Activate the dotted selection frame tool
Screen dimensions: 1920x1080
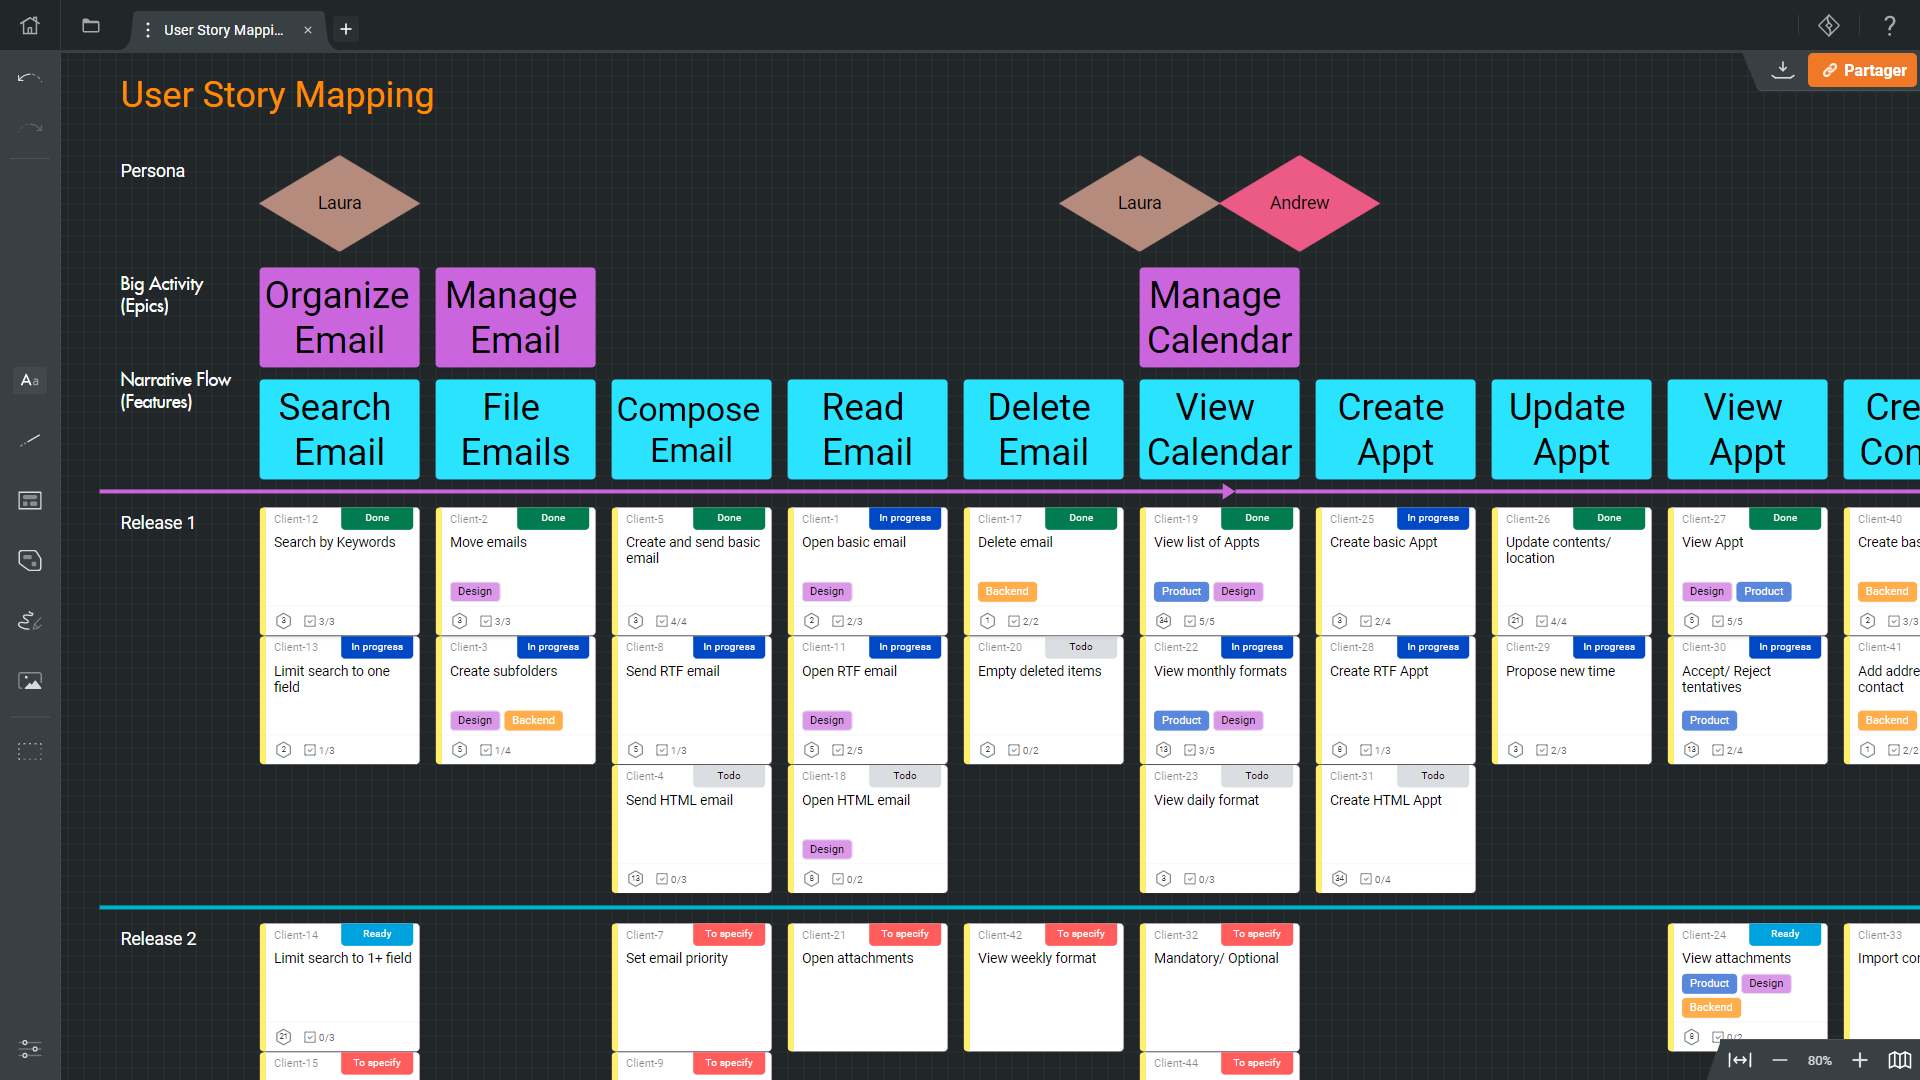[x=30, y=751]
